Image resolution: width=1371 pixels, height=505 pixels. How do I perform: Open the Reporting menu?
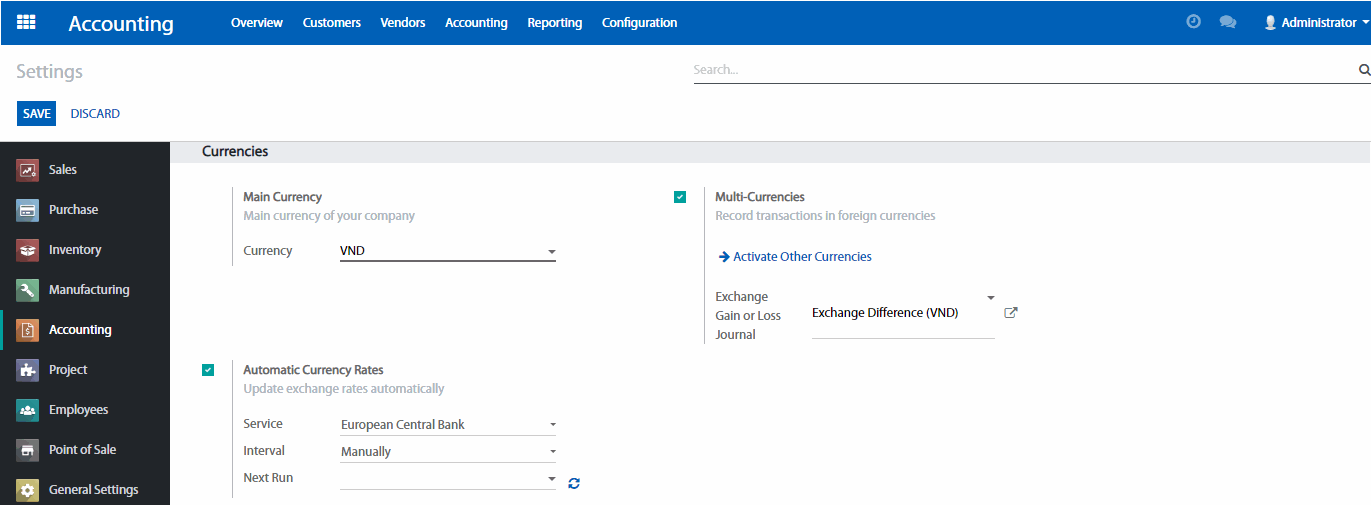554,22
